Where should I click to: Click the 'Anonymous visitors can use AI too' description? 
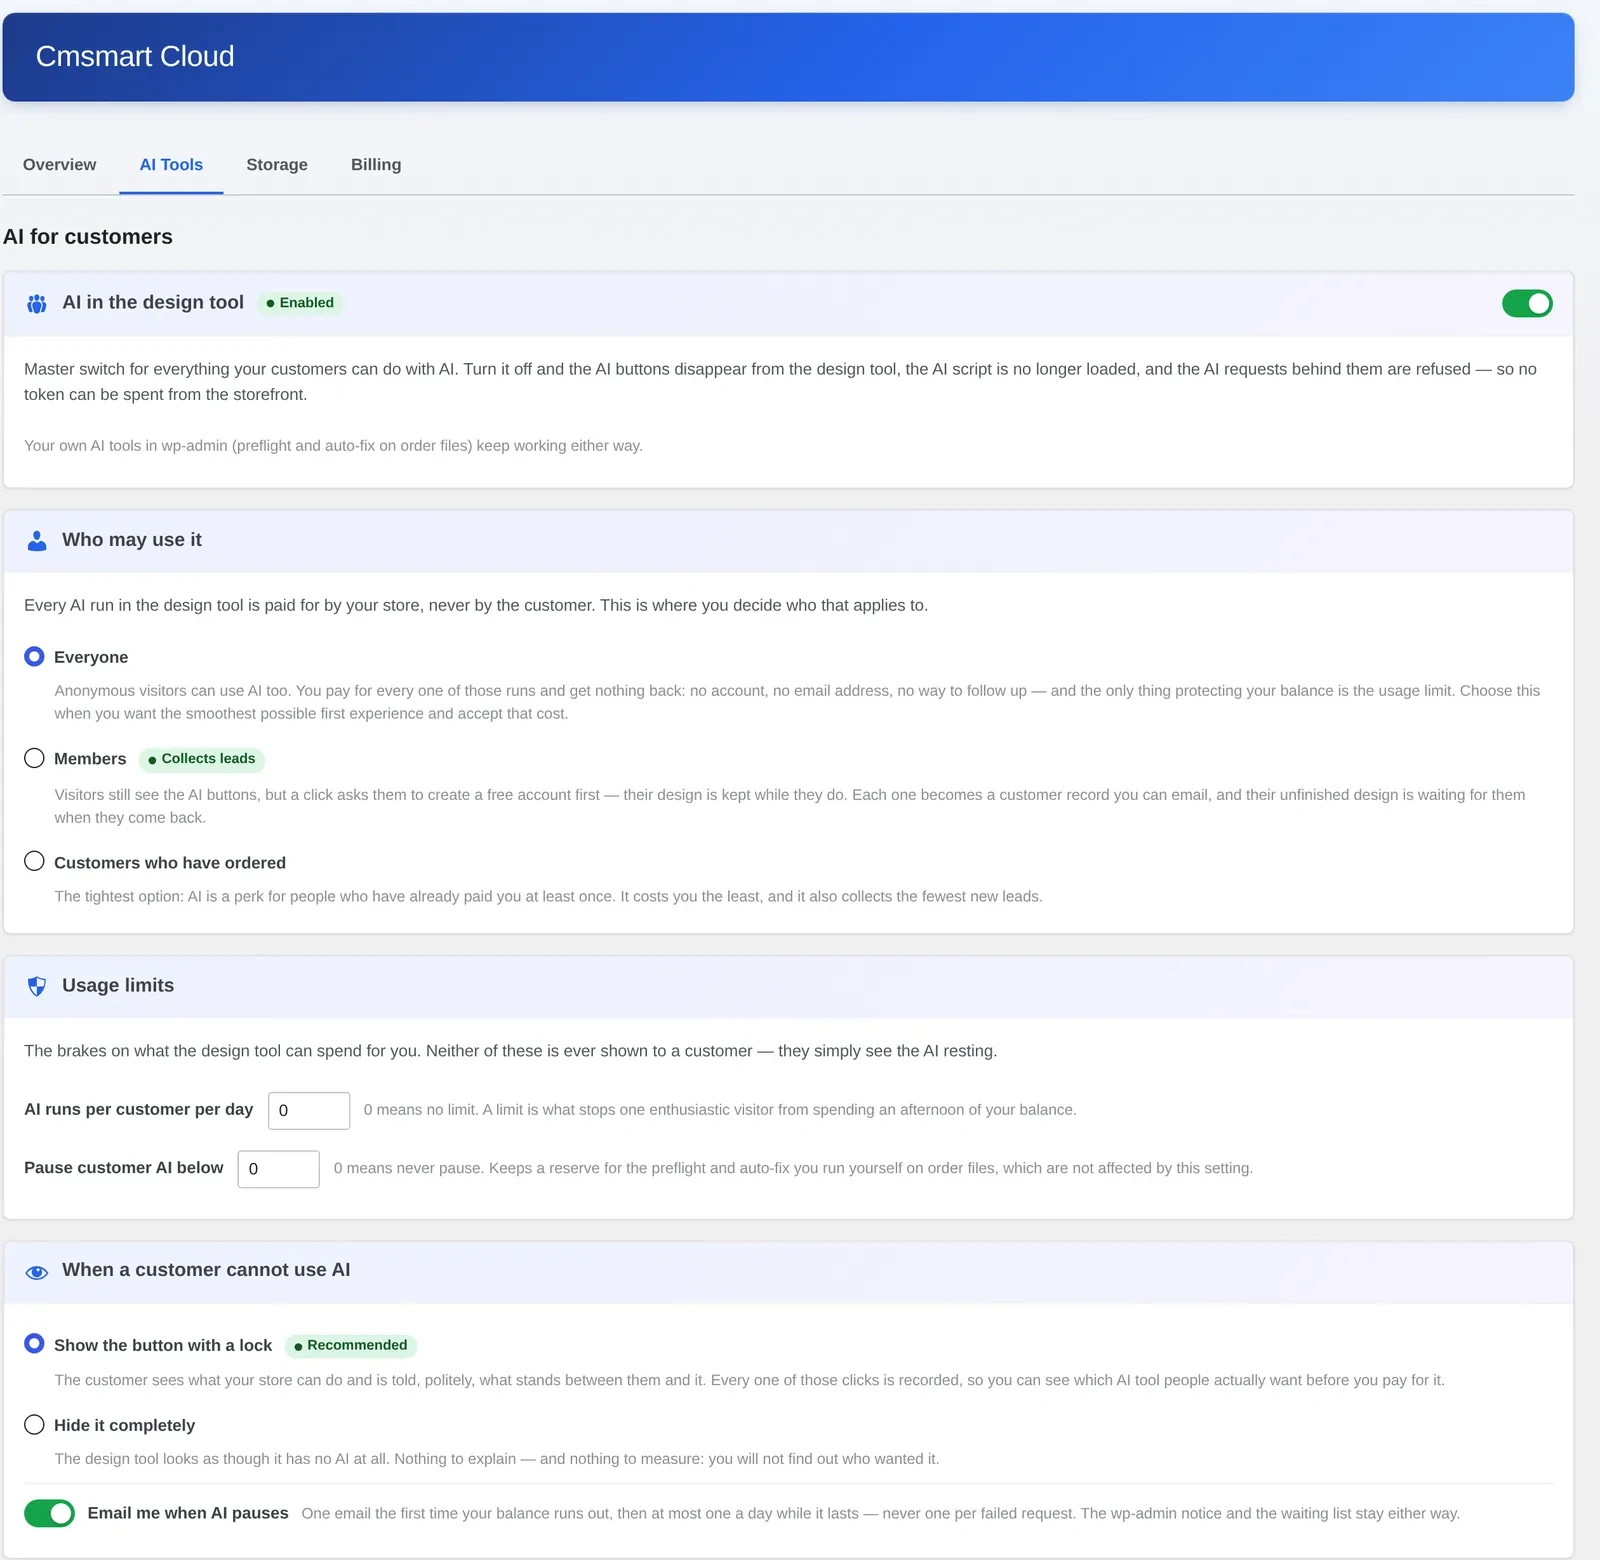(x=797, y=702)
